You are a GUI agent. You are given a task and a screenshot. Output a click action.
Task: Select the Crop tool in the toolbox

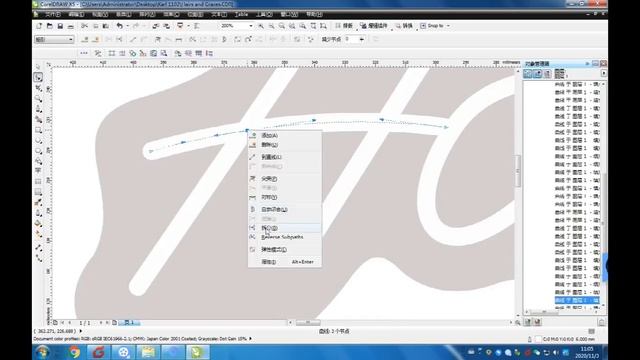coord(38,88)
